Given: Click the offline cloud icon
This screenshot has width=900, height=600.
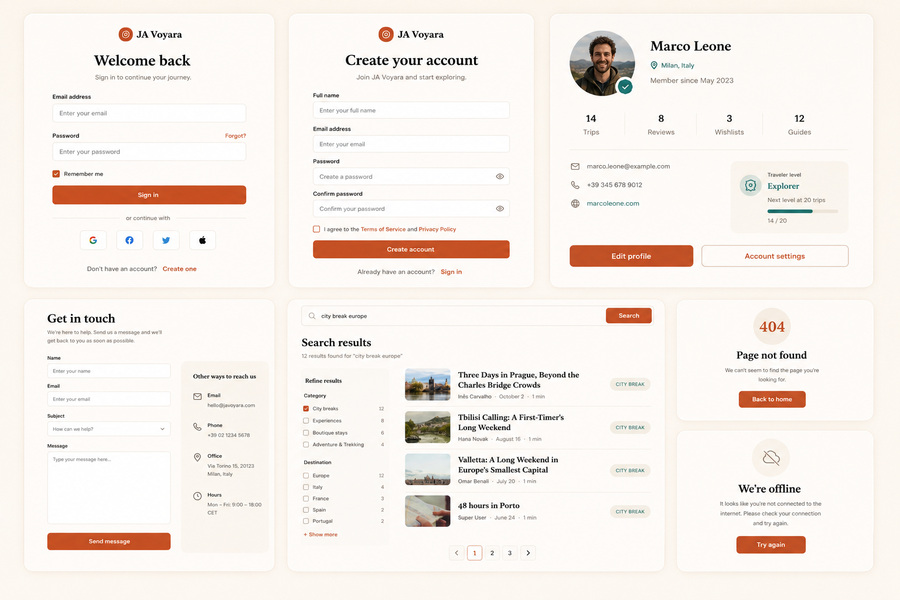Looking at the screenshot, I should coord(771,458).
